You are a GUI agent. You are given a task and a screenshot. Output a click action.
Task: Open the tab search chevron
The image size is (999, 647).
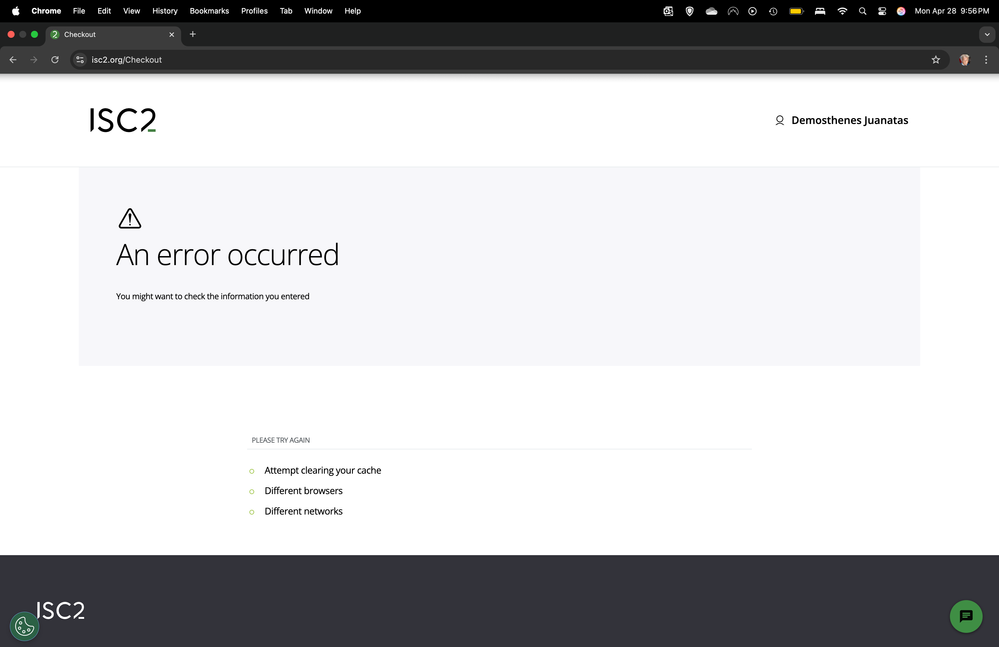tap(986, 34)
